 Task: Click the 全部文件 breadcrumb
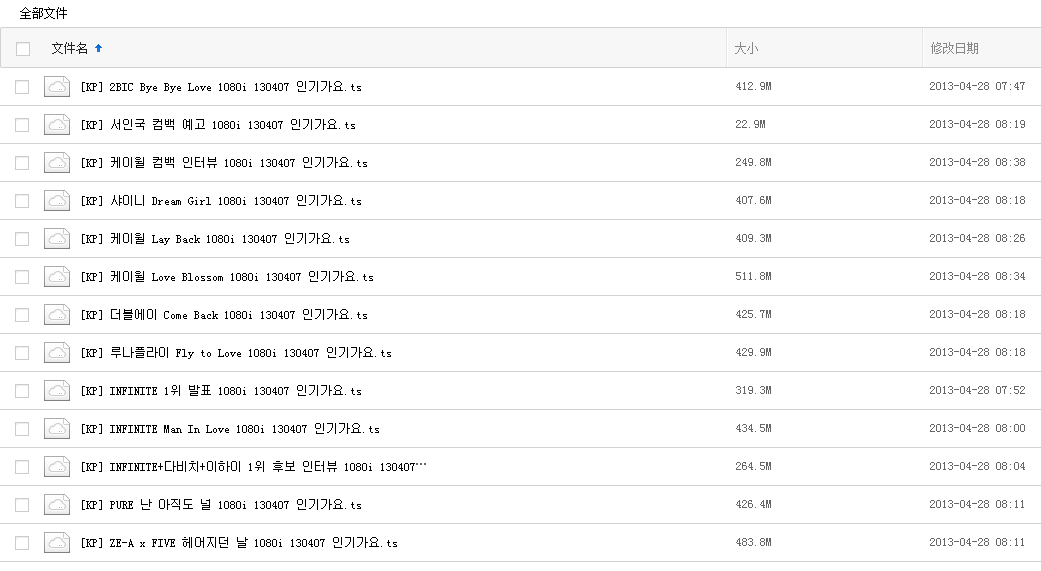pos(43,13)
